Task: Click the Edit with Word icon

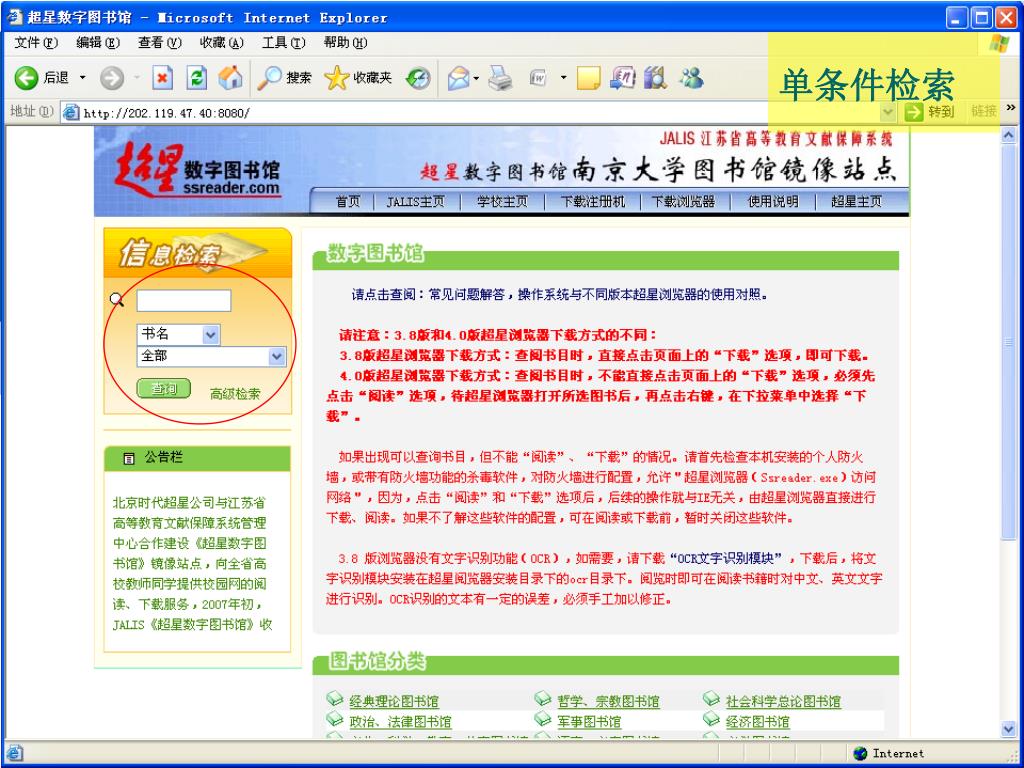Action: pos(538,78)
